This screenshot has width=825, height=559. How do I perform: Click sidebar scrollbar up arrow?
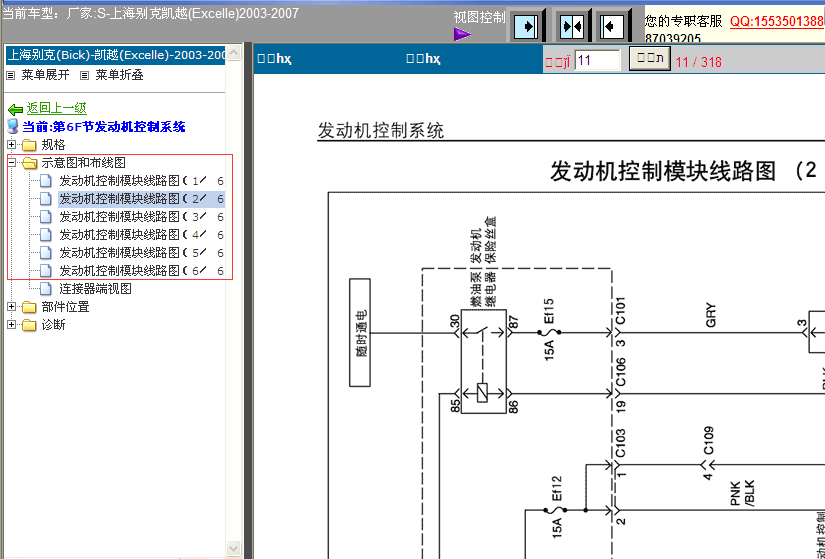pos(233,53)
